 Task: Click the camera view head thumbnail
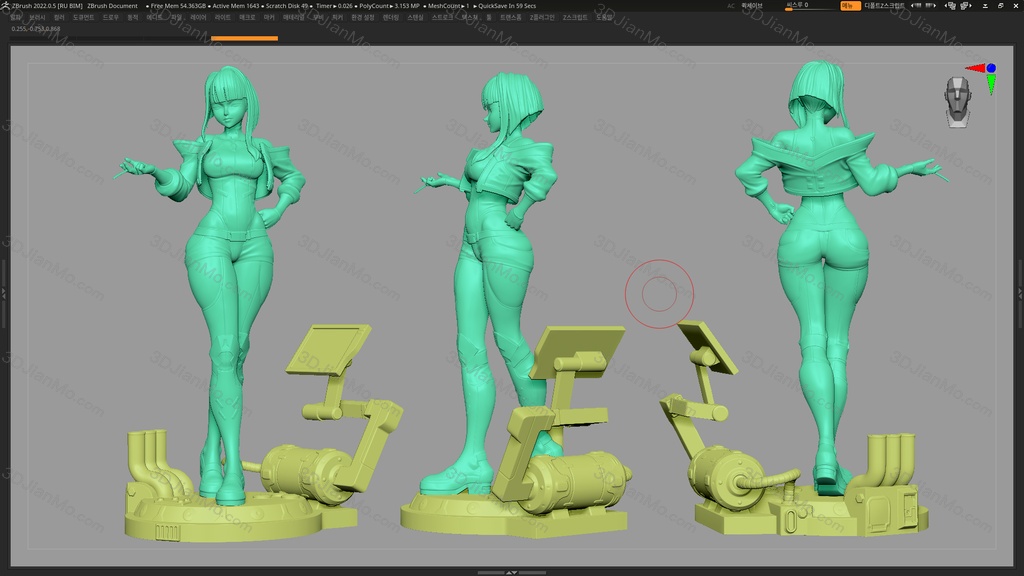tap(957, 101)
